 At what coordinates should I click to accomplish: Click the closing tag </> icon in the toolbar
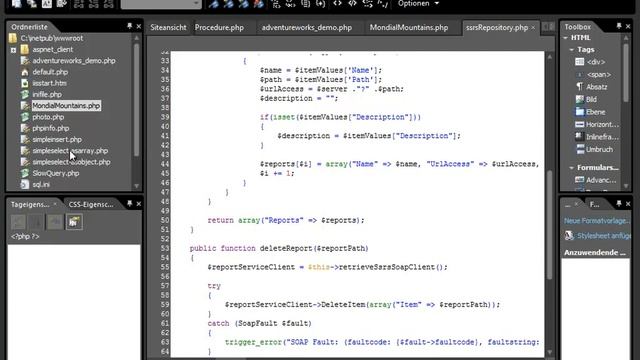click(353, 4)
